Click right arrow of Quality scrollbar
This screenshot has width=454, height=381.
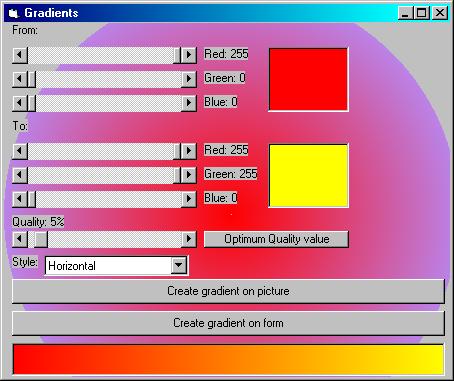(x=189, y=239)
